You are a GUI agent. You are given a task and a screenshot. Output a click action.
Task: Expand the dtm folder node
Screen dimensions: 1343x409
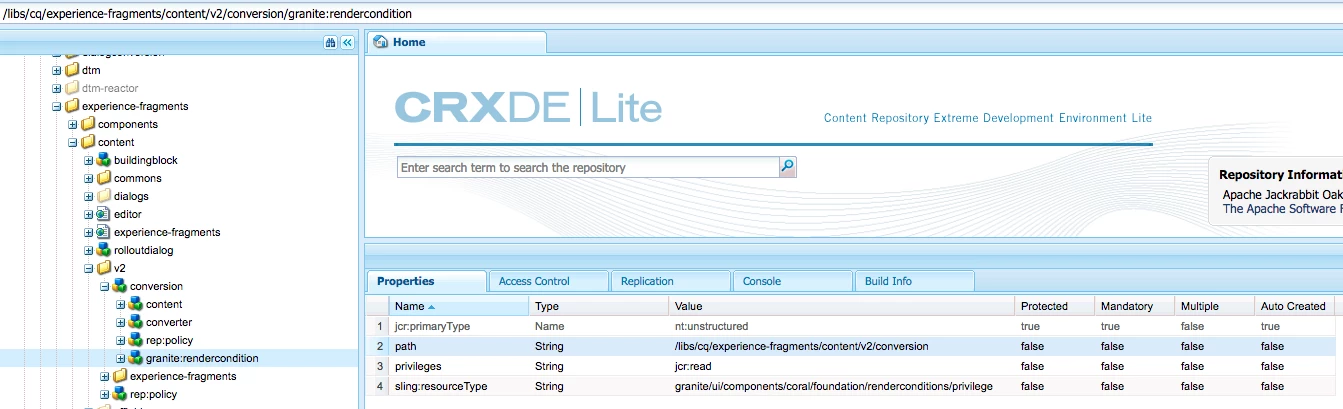tap(57, 70)
